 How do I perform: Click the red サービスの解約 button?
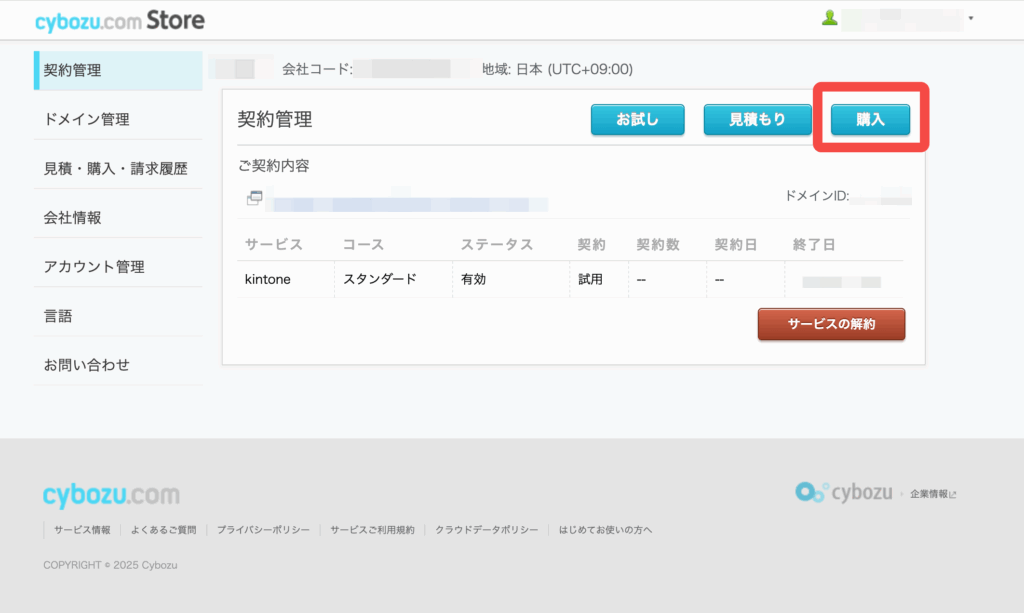click(x=831, y=324)
